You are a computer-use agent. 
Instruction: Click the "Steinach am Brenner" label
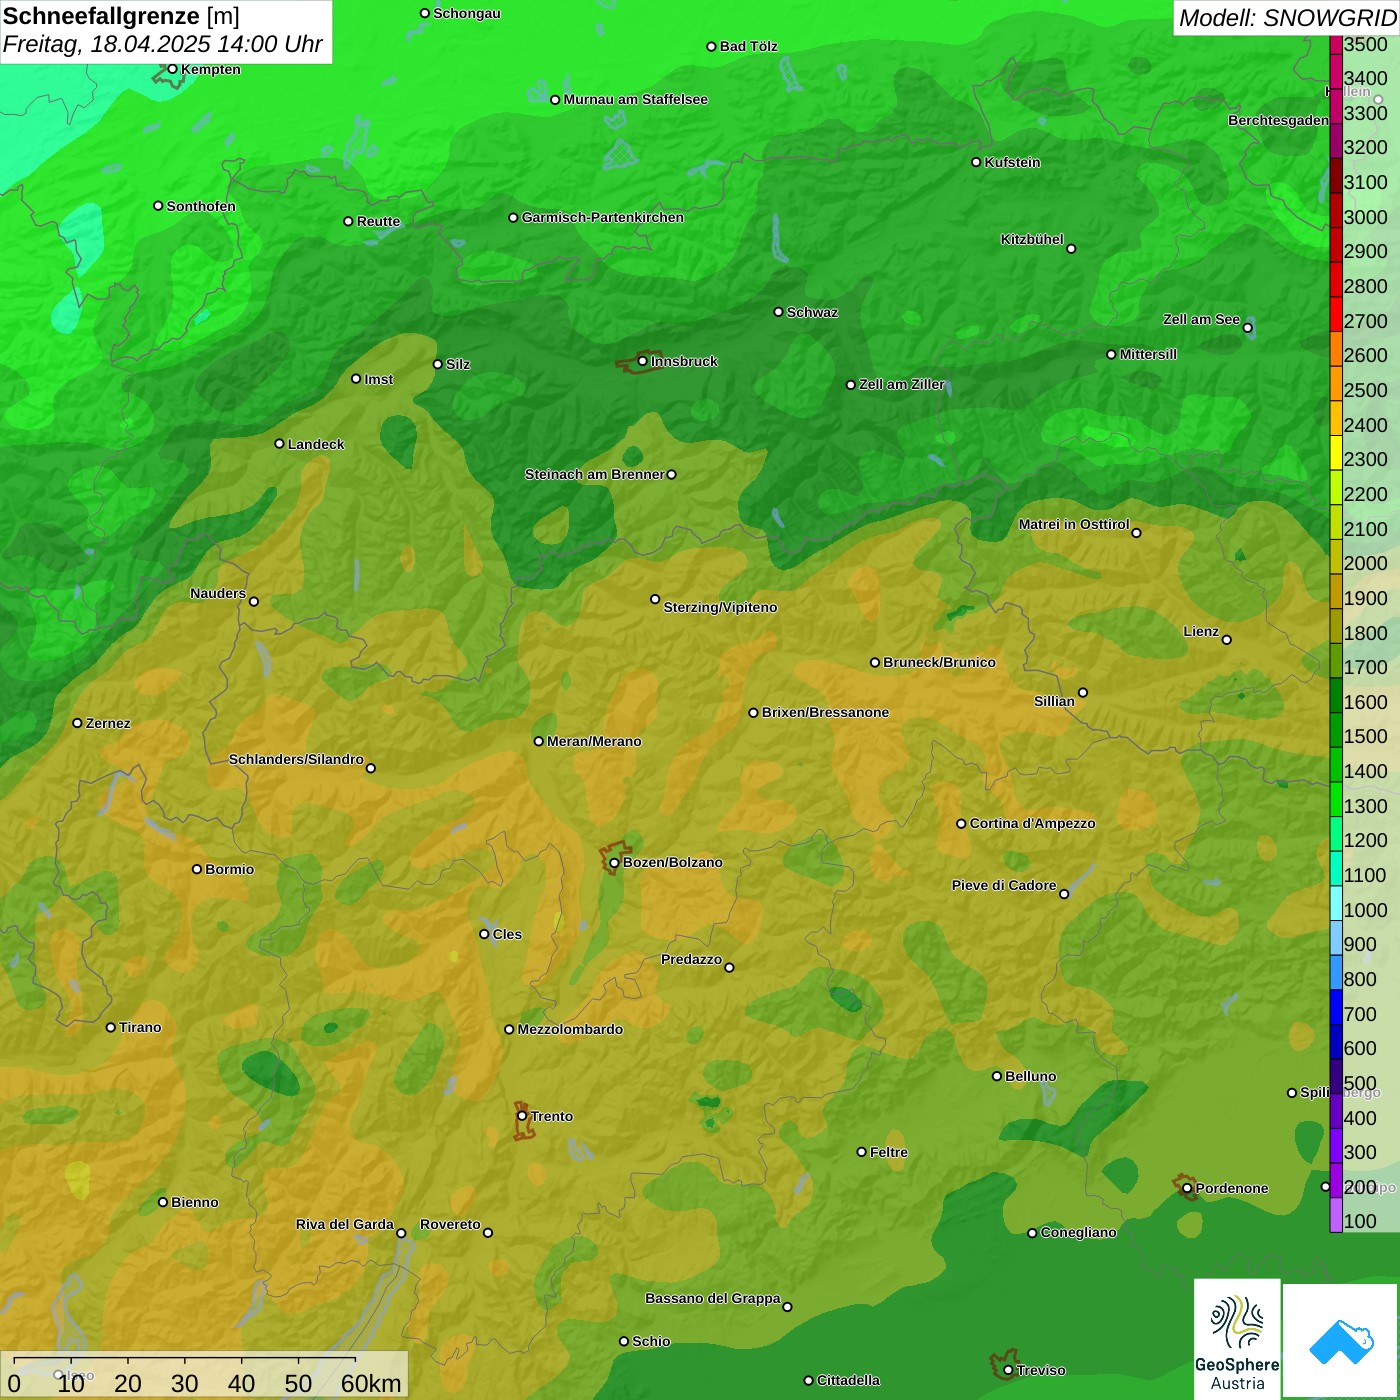[595, 474]
